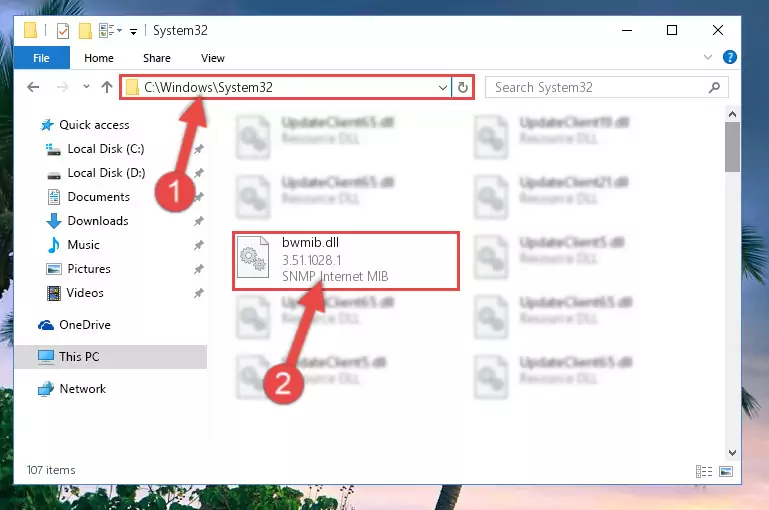Switch to Details view icon in status bar
Image resolution: width=769 pixels, height=510 pixels.
(x=704, y=471)
